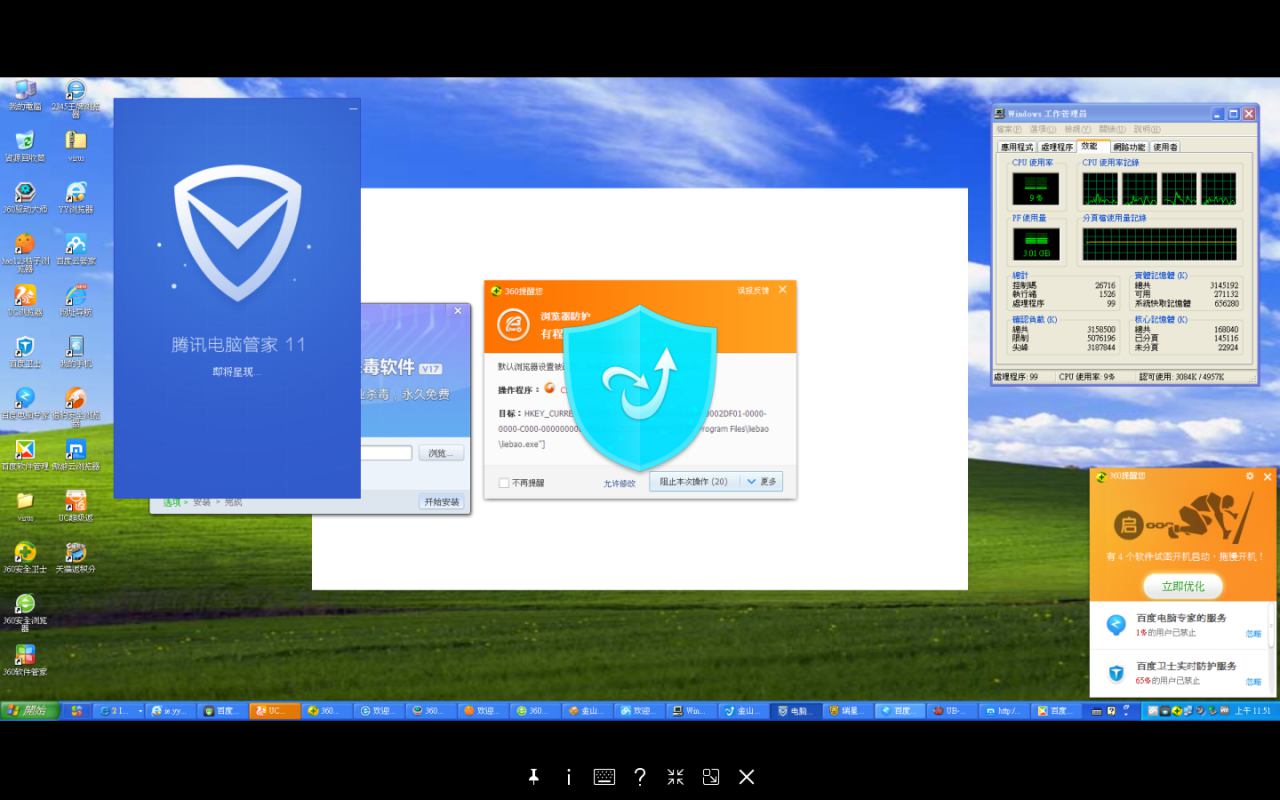Click the 浏览... button in the installer
Viewport: 1280px width, 800px height.
(441, 453)
